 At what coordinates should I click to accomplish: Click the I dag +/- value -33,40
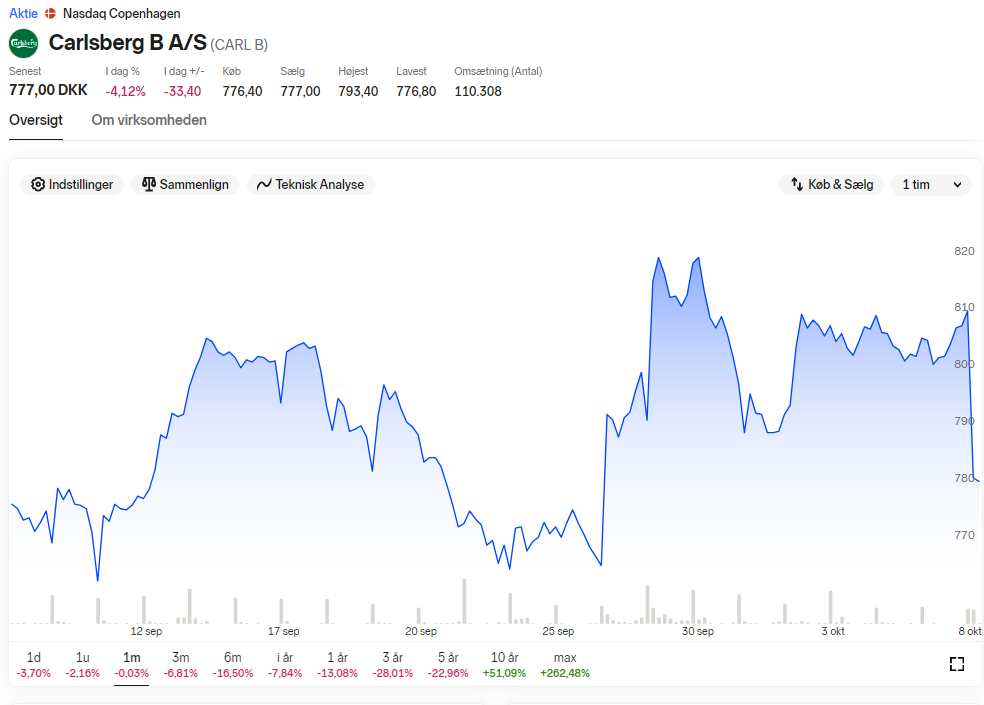coord(183,92)
